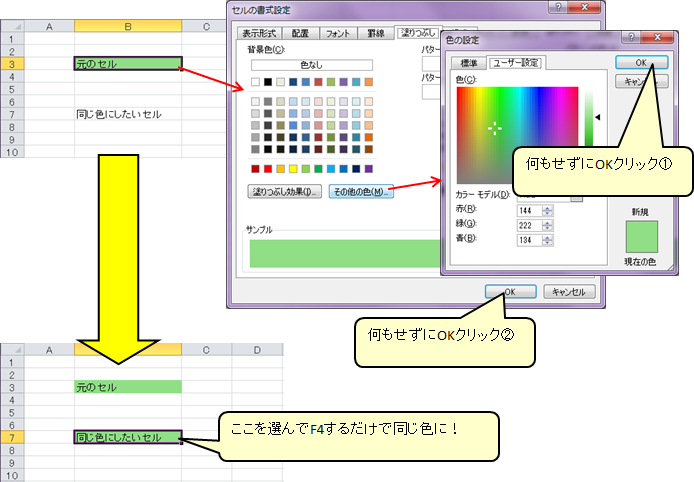Click the select-all corner of the top sheet
Image resolution: width=694 pixels, height=482 pixels.
pos(12,27)
